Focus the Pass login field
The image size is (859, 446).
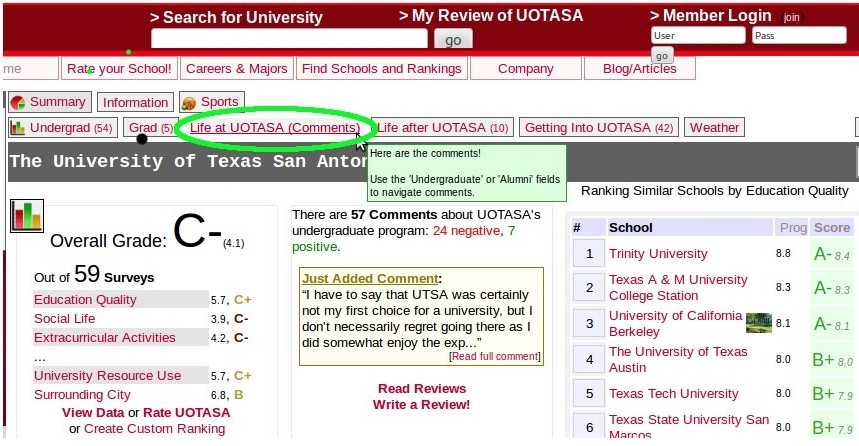click(x=799, y=36)
